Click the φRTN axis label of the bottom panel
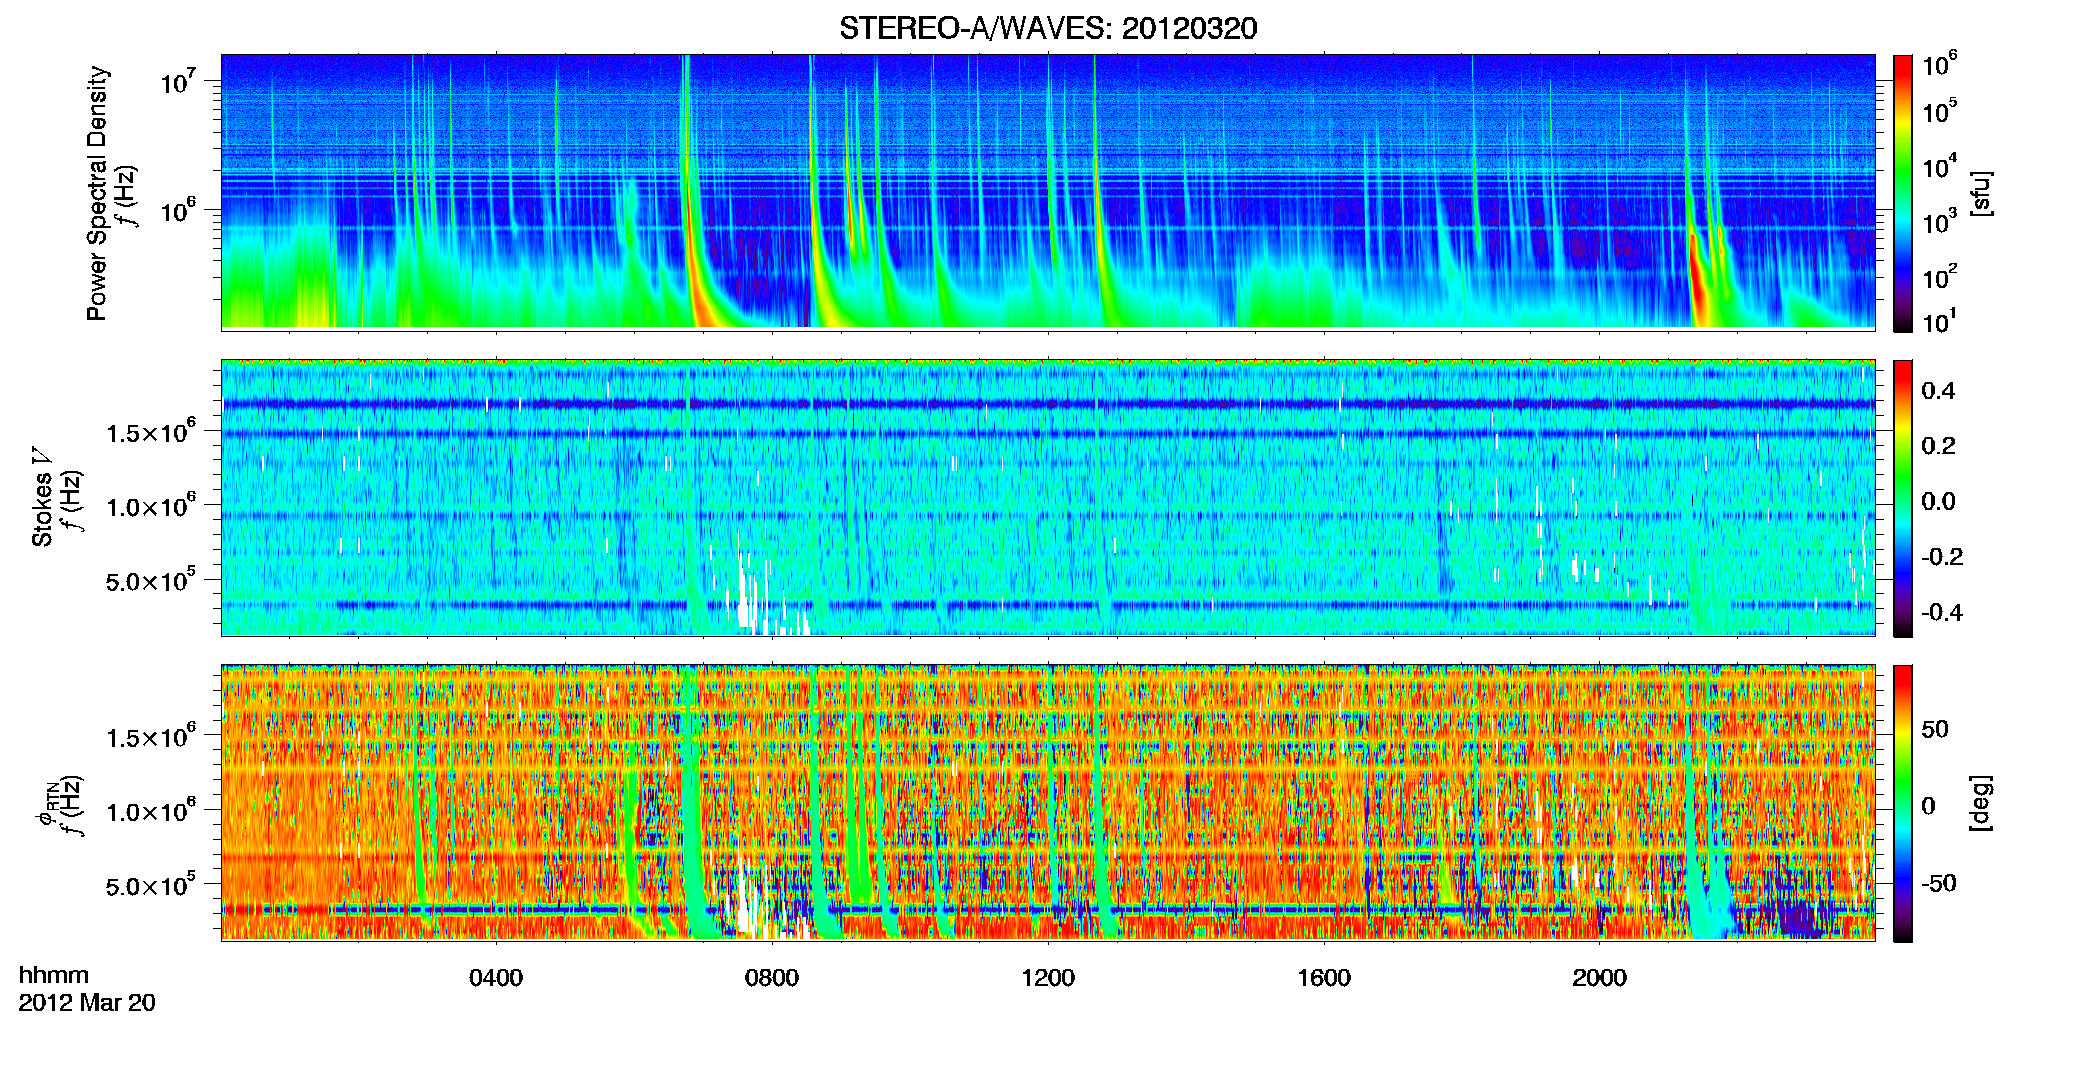2096x1080 pixels. point(46,805)
